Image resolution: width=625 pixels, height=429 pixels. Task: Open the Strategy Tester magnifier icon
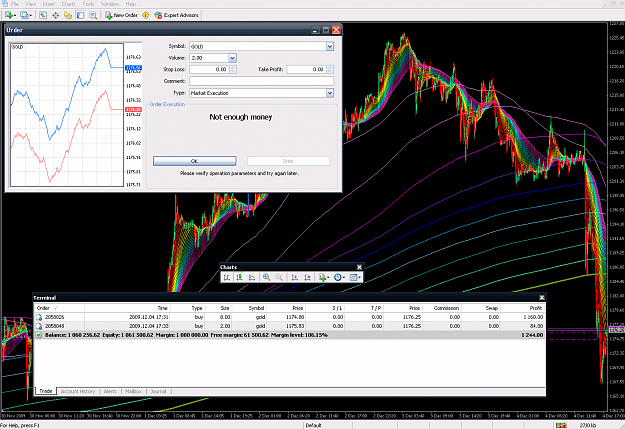coord(93,15)
